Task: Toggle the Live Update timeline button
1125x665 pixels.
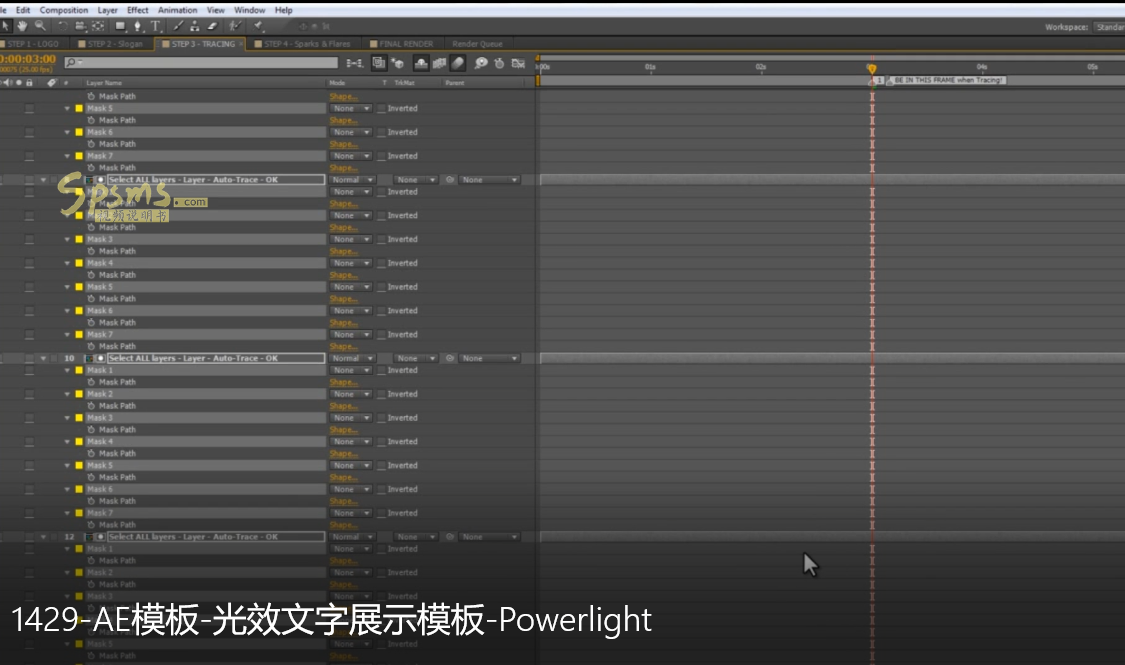Action: 379,63
